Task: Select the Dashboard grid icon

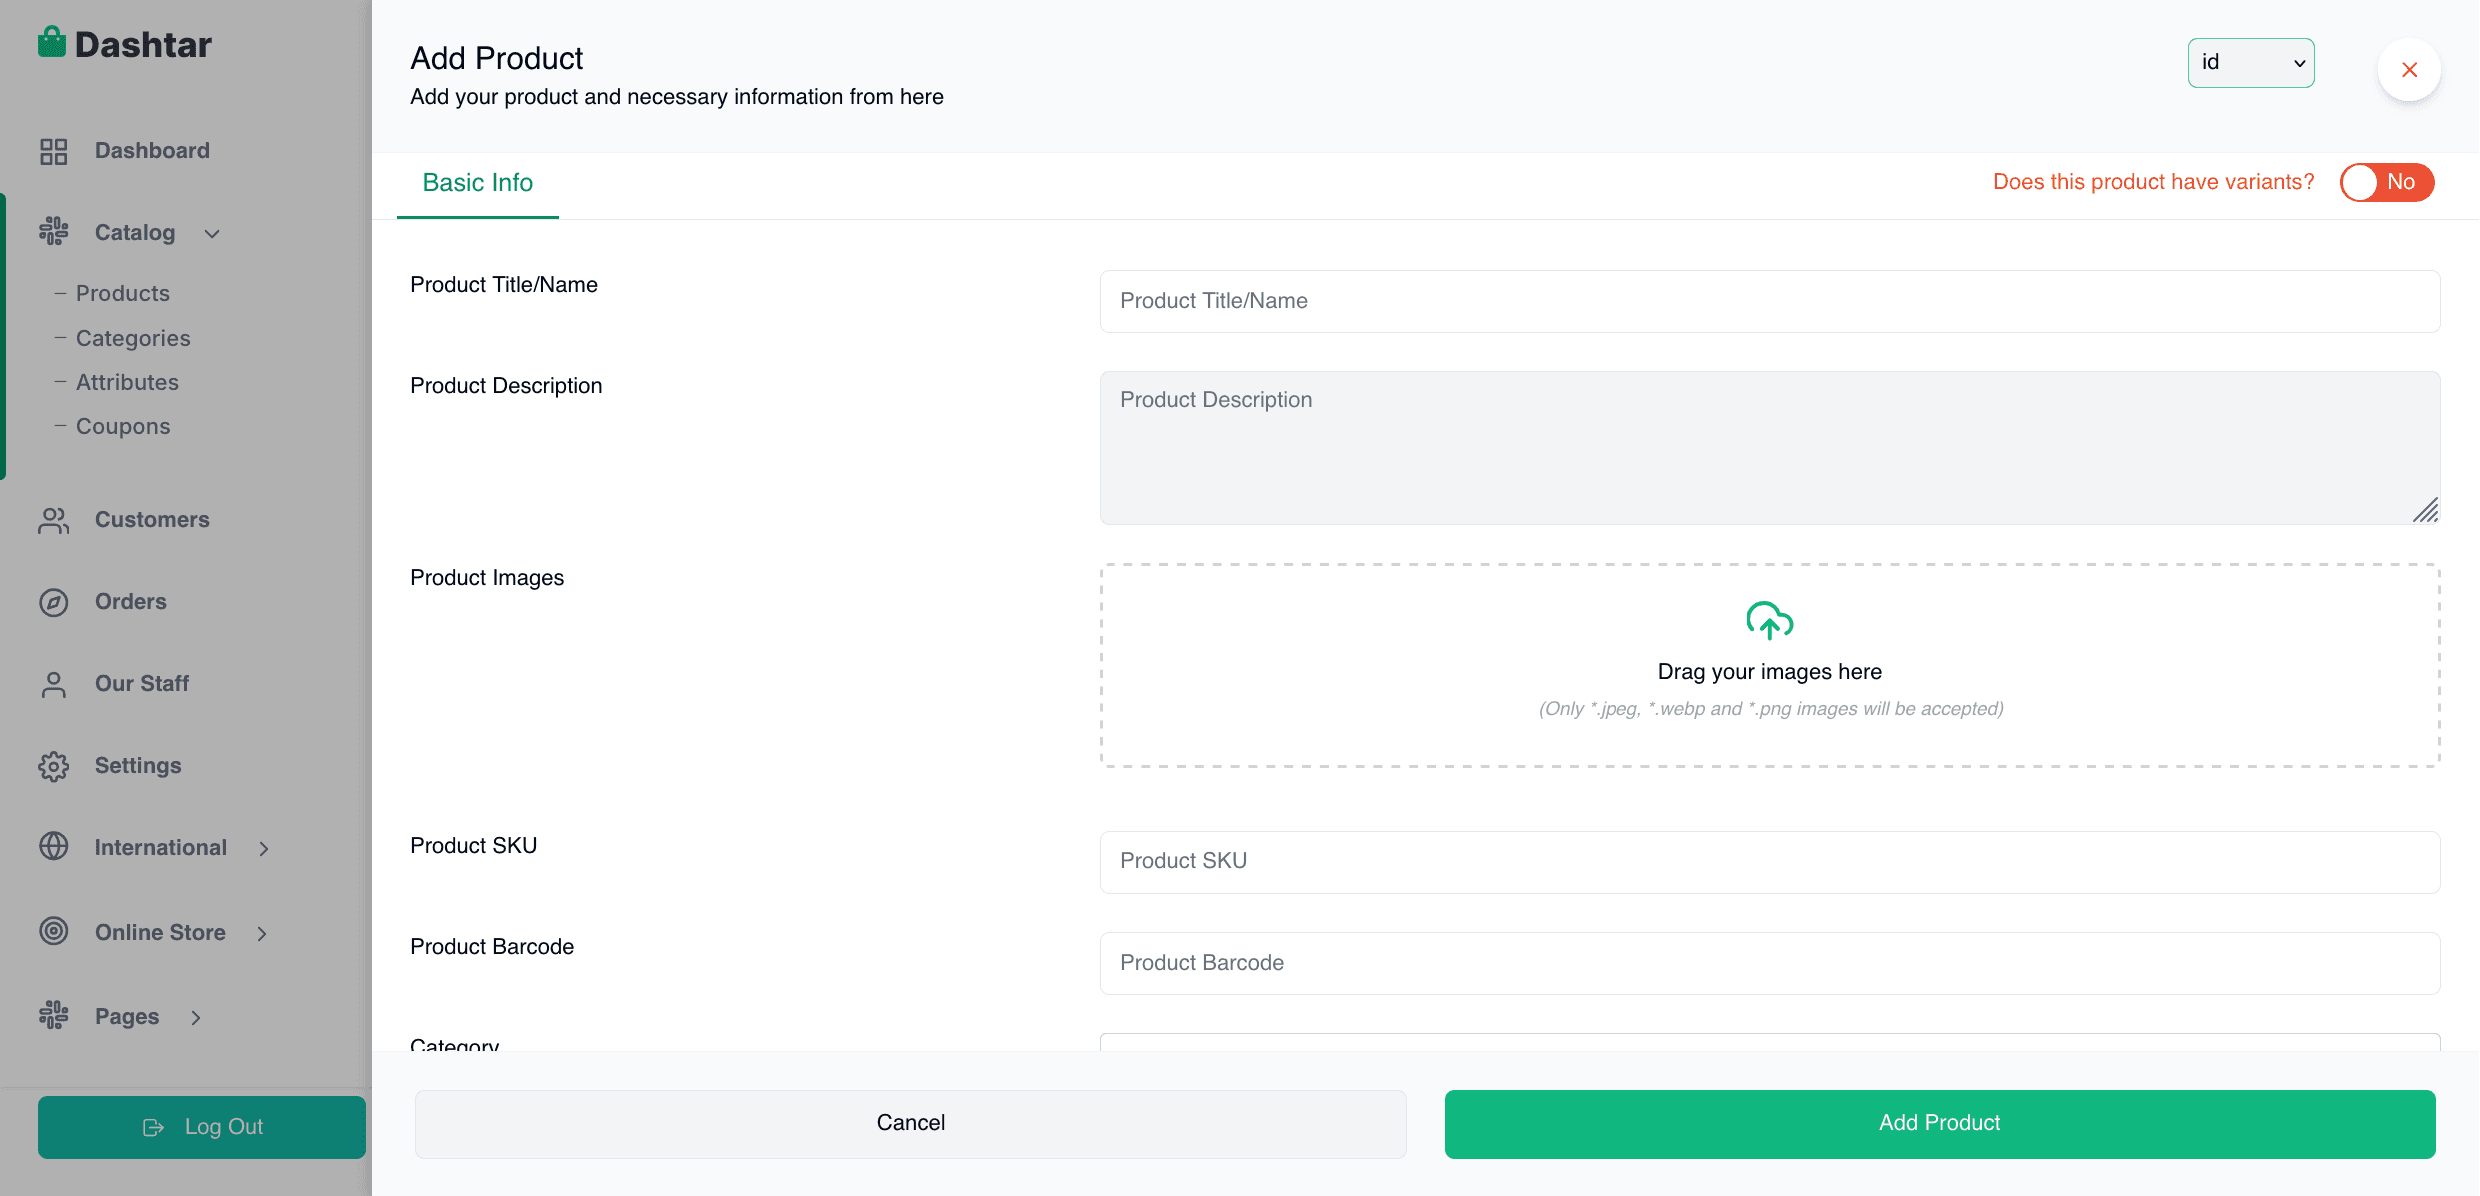Action: point(53,150)
